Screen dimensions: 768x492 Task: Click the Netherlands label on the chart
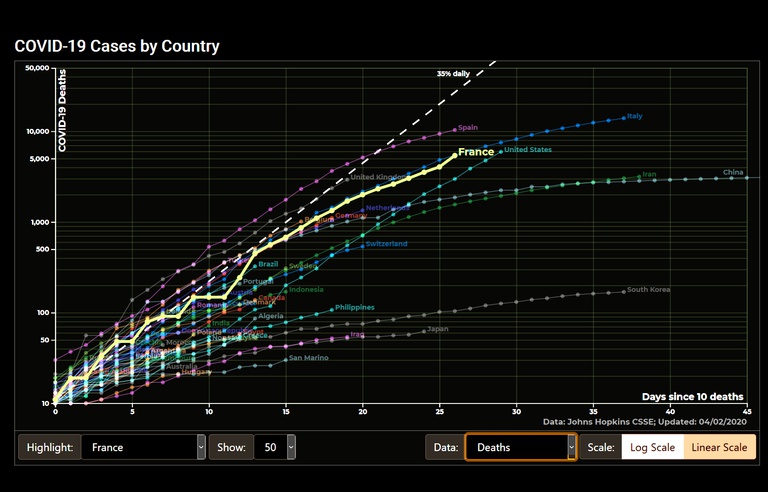pos(386,208)
